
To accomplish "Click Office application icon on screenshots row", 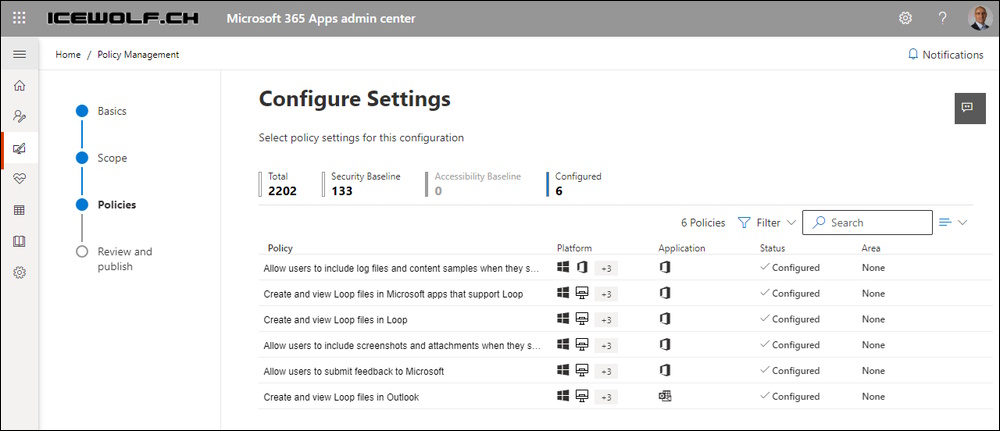I will click(x=665, y=344).
